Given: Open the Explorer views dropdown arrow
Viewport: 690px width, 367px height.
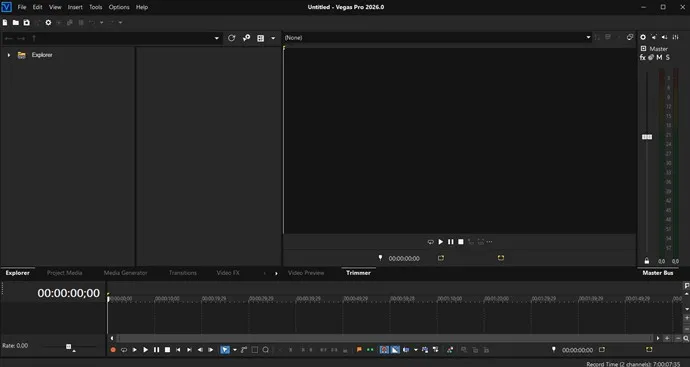Looking at the screenshot, I should 273,38.
